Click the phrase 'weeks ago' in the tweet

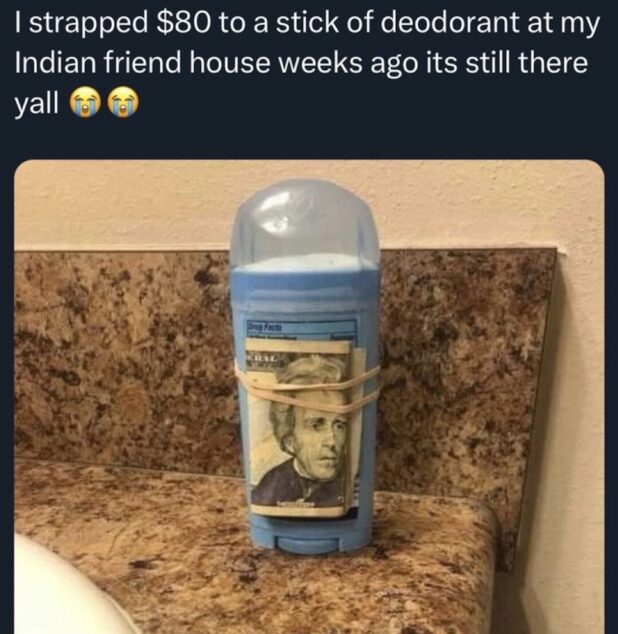(x=348, y=63)
